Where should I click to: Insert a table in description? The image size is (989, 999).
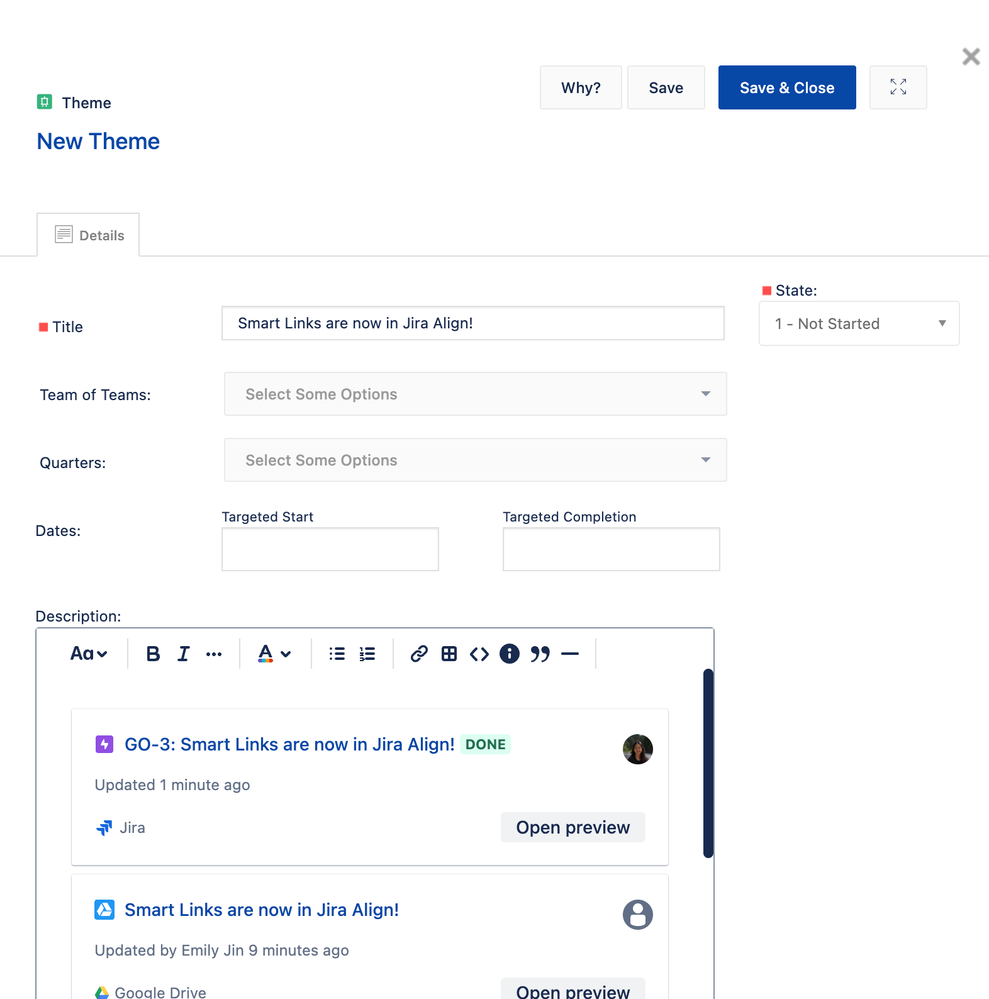pos(449,654)
